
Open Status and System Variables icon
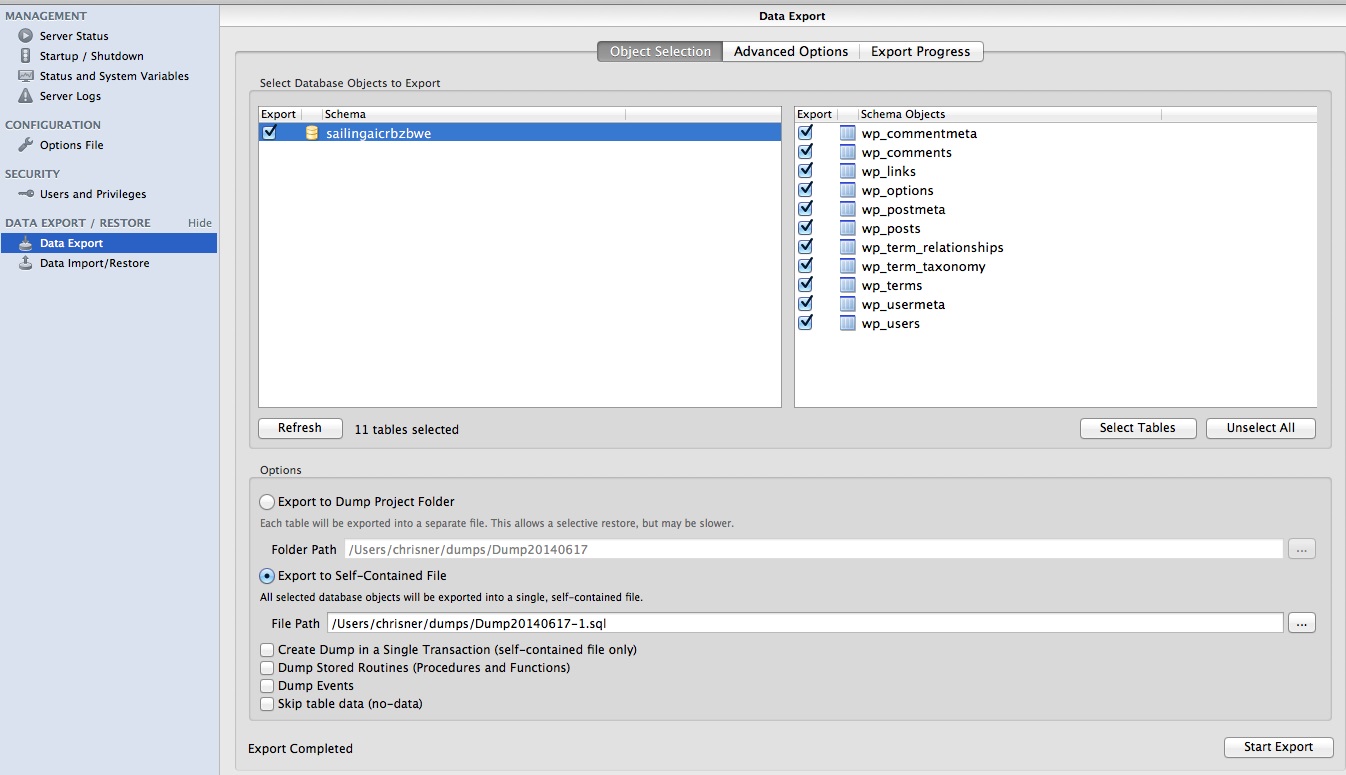point(26,76)
